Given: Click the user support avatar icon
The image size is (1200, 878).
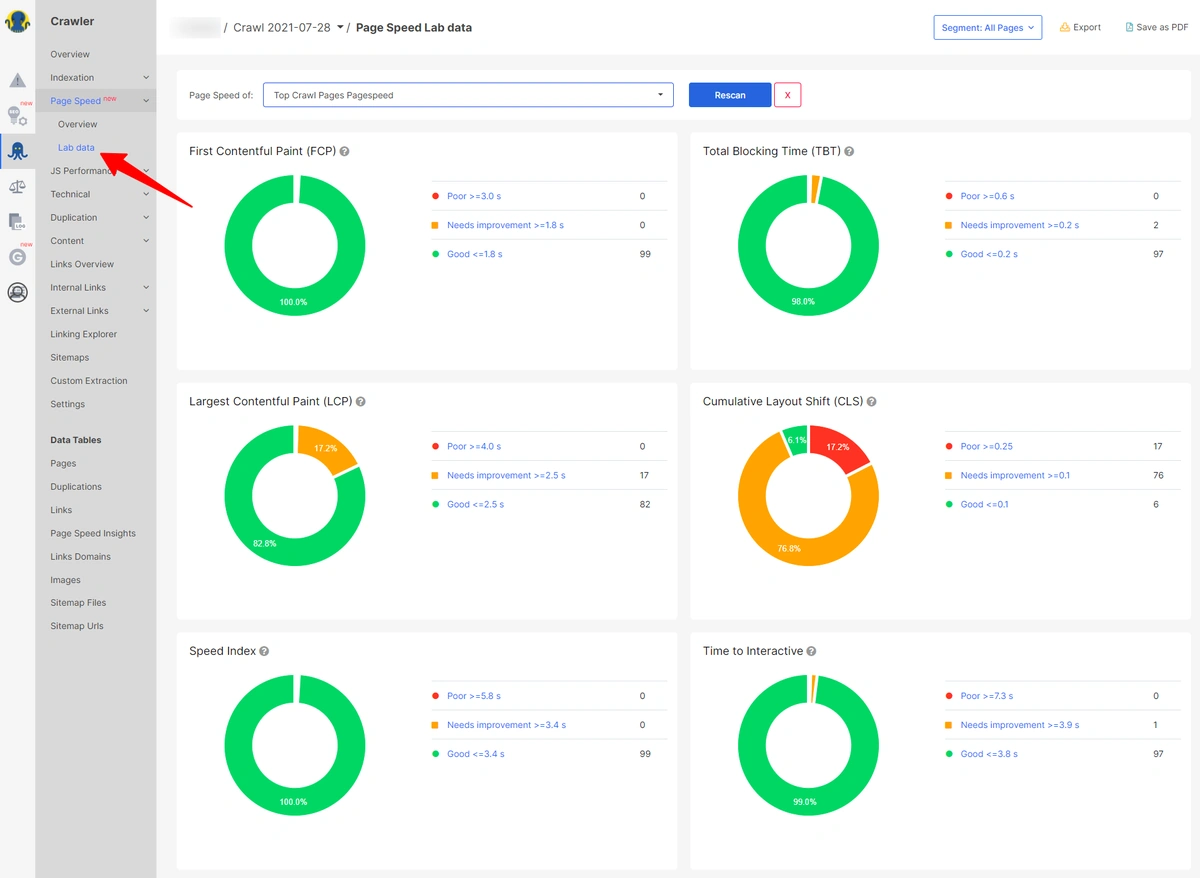Looking at the screenshot, I should 17,292.
